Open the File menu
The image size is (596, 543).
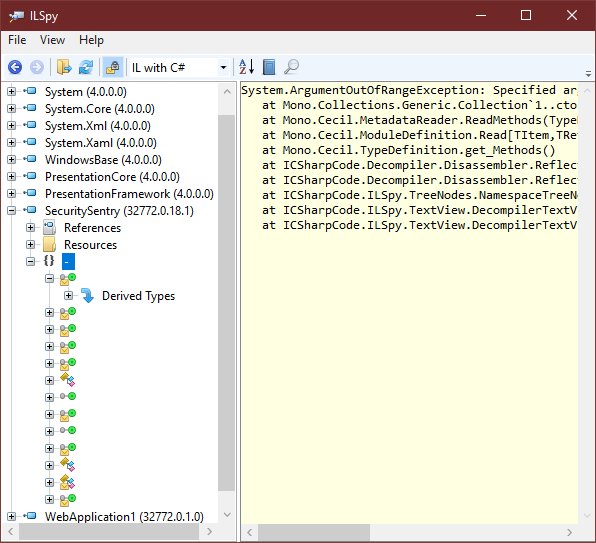coord(17,40)
